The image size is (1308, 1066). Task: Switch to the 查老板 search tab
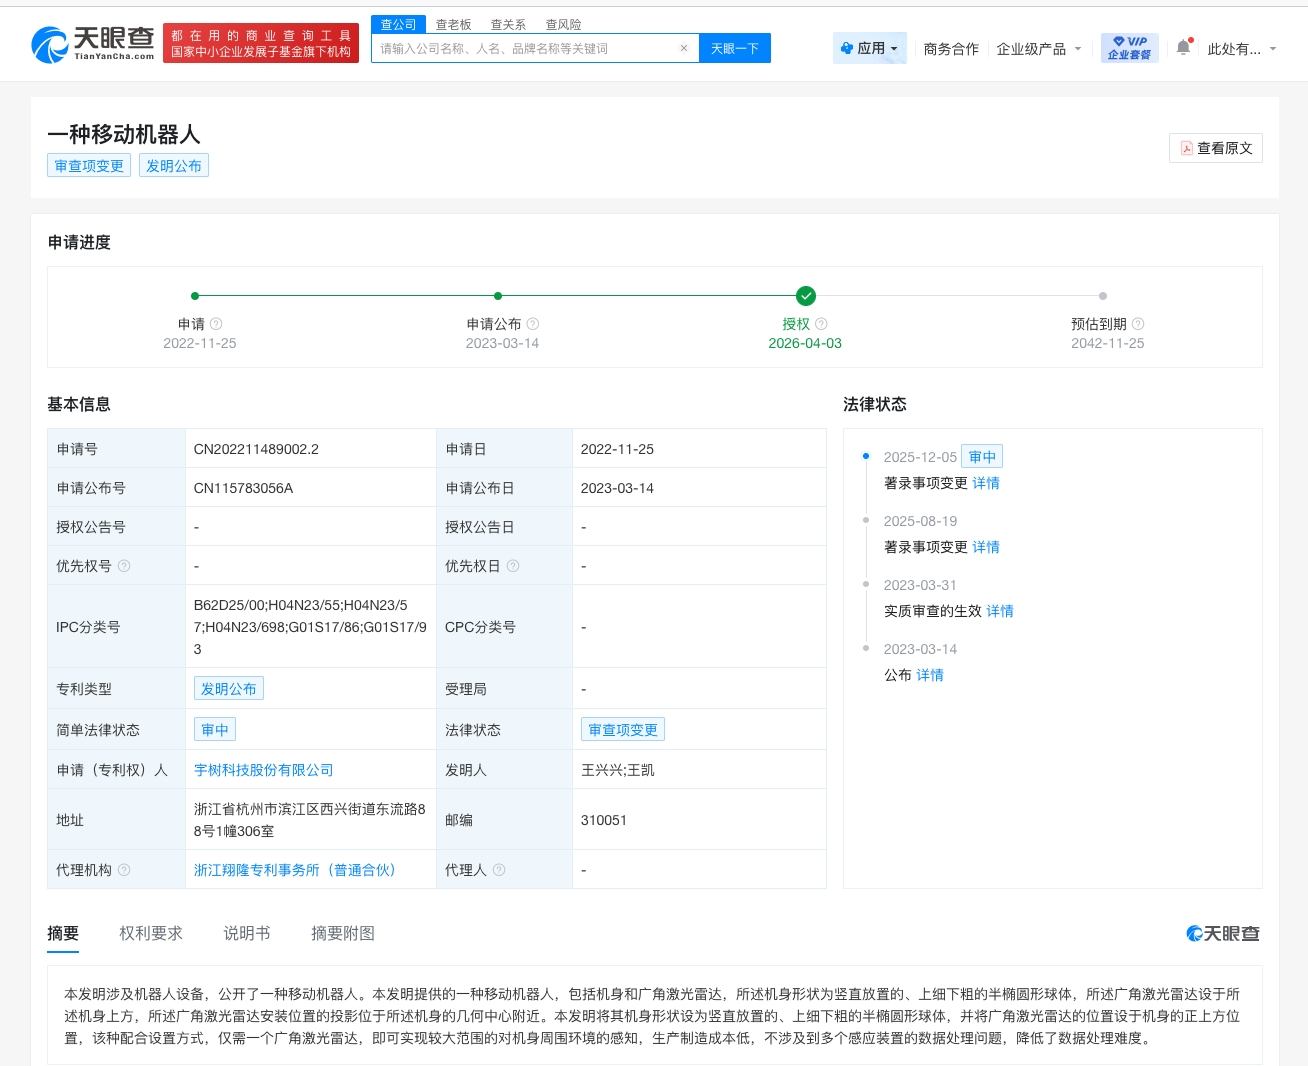pos(454,24)
